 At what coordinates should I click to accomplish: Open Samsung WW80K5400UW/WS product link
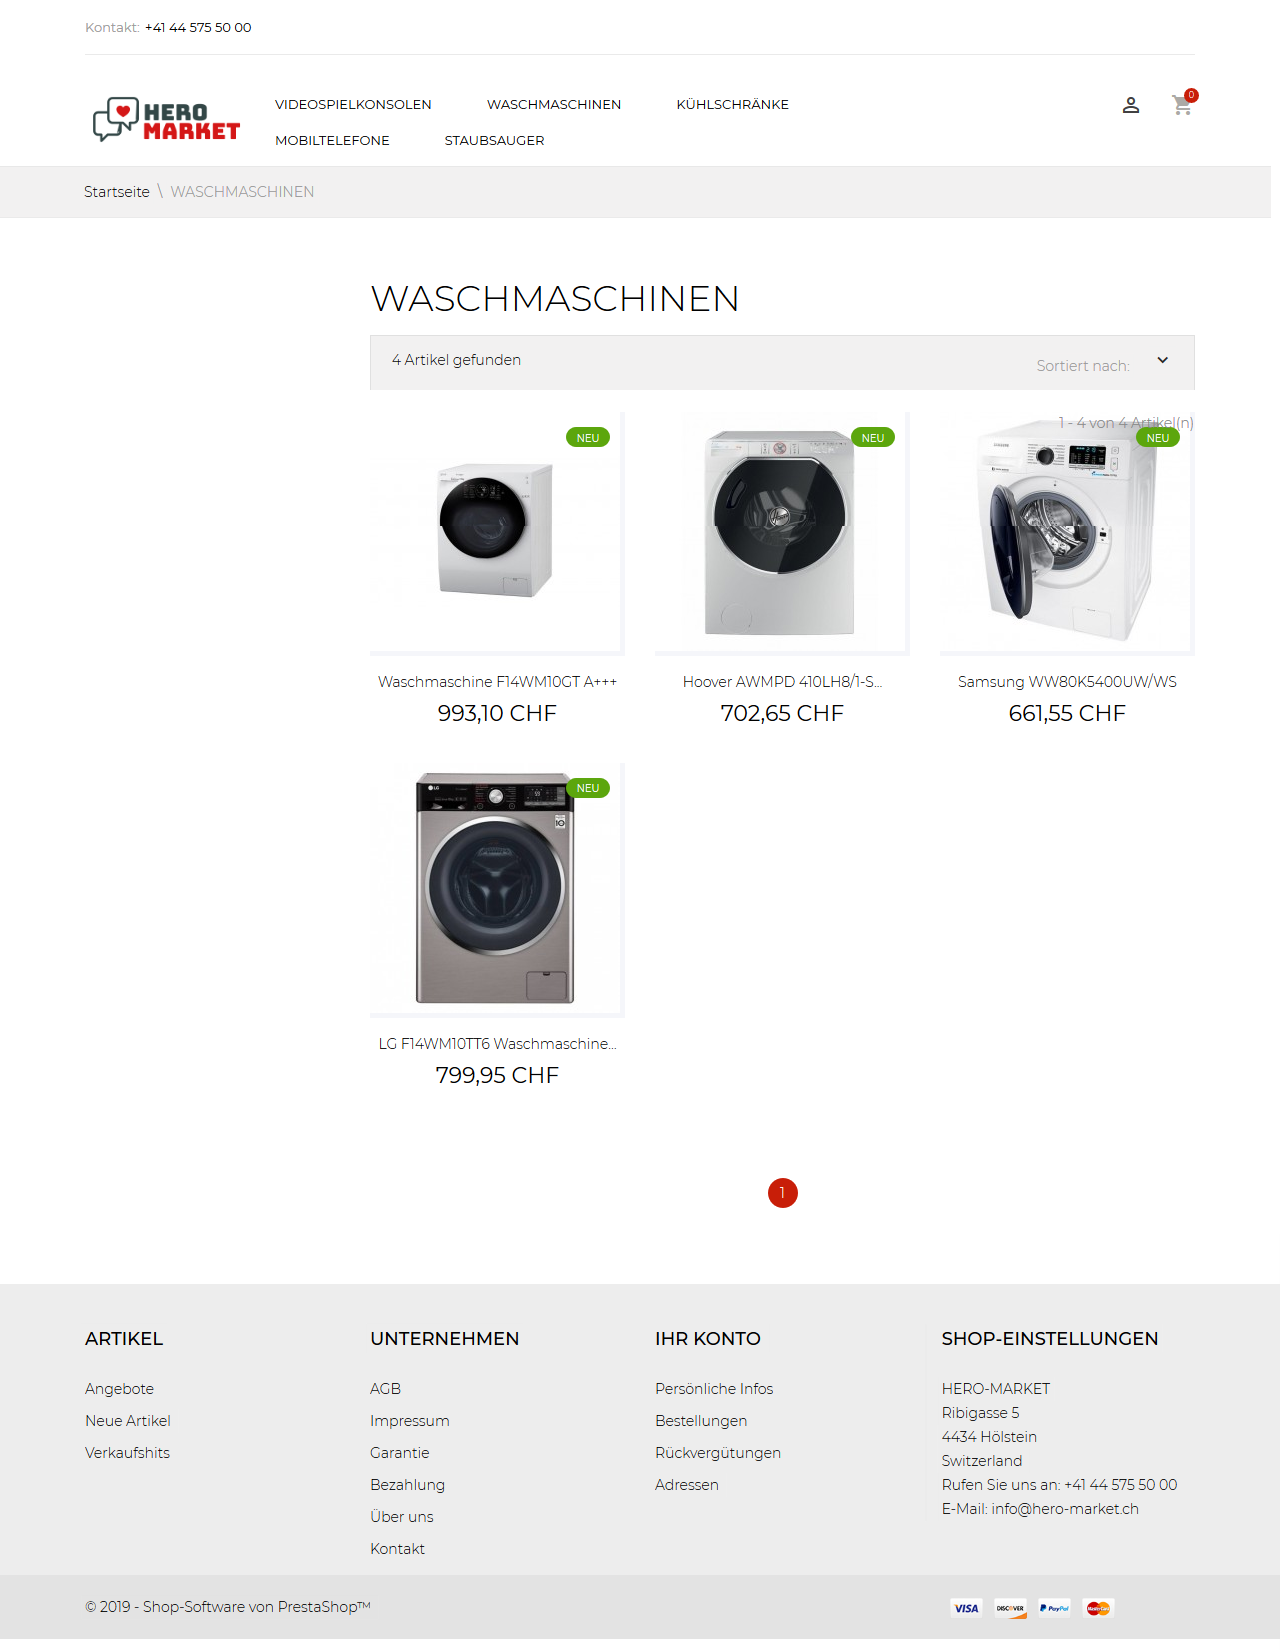click(1067, 682)
